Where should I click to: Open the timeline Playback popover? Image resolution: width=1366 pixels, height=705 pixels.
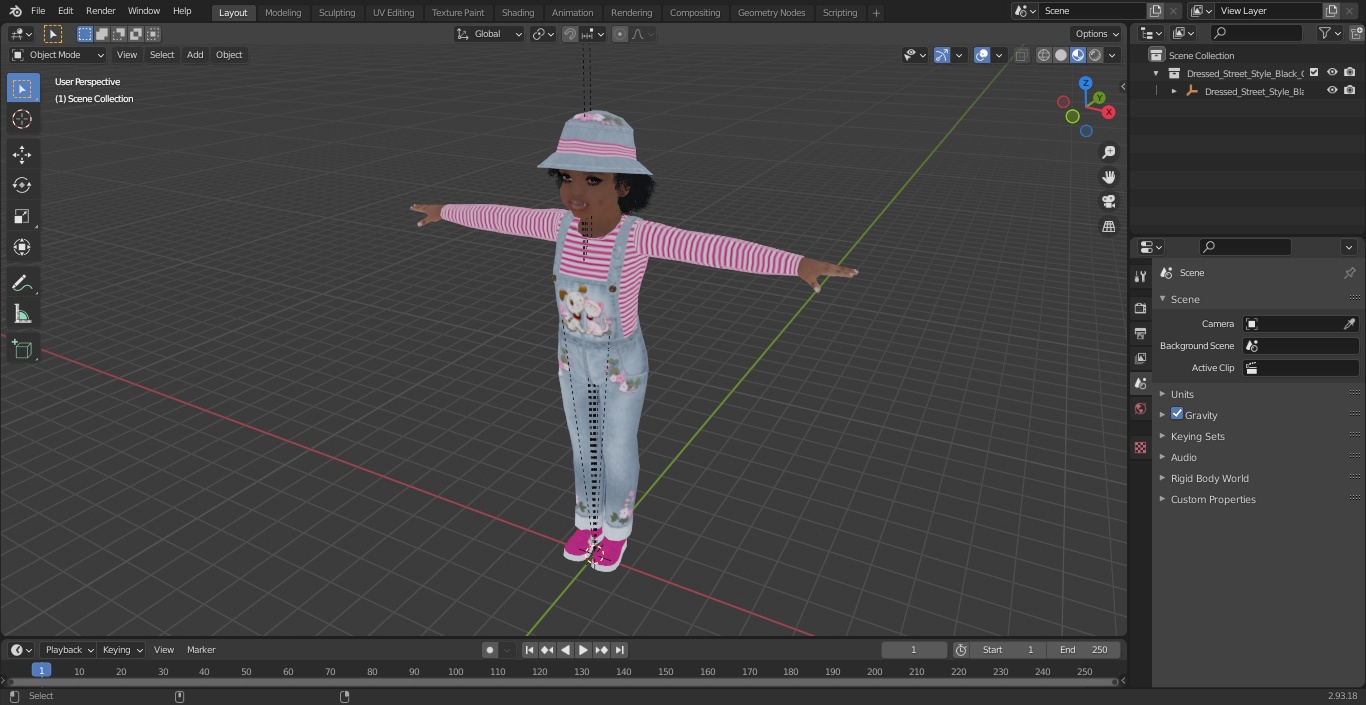click(x=69, y=650)
